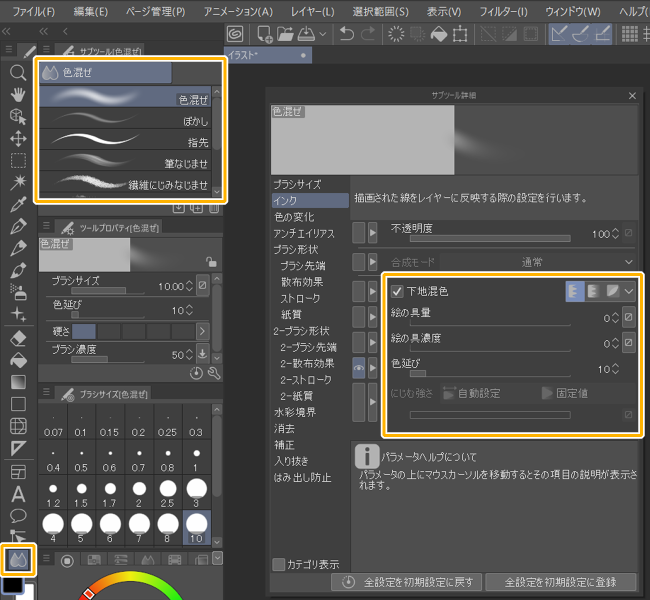Adjust the ブラシ濃度 slider
Image resolution: width=650 pixels, height=600 pixels.
108,360
